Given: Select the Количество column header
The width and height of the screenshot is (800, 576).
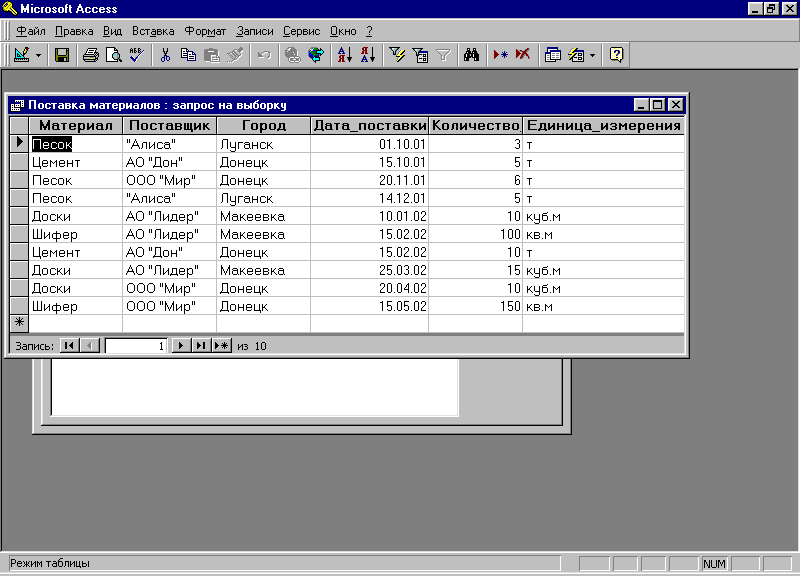Looking at the screenshot, I should pyautogui.click(x=476, y=126).
